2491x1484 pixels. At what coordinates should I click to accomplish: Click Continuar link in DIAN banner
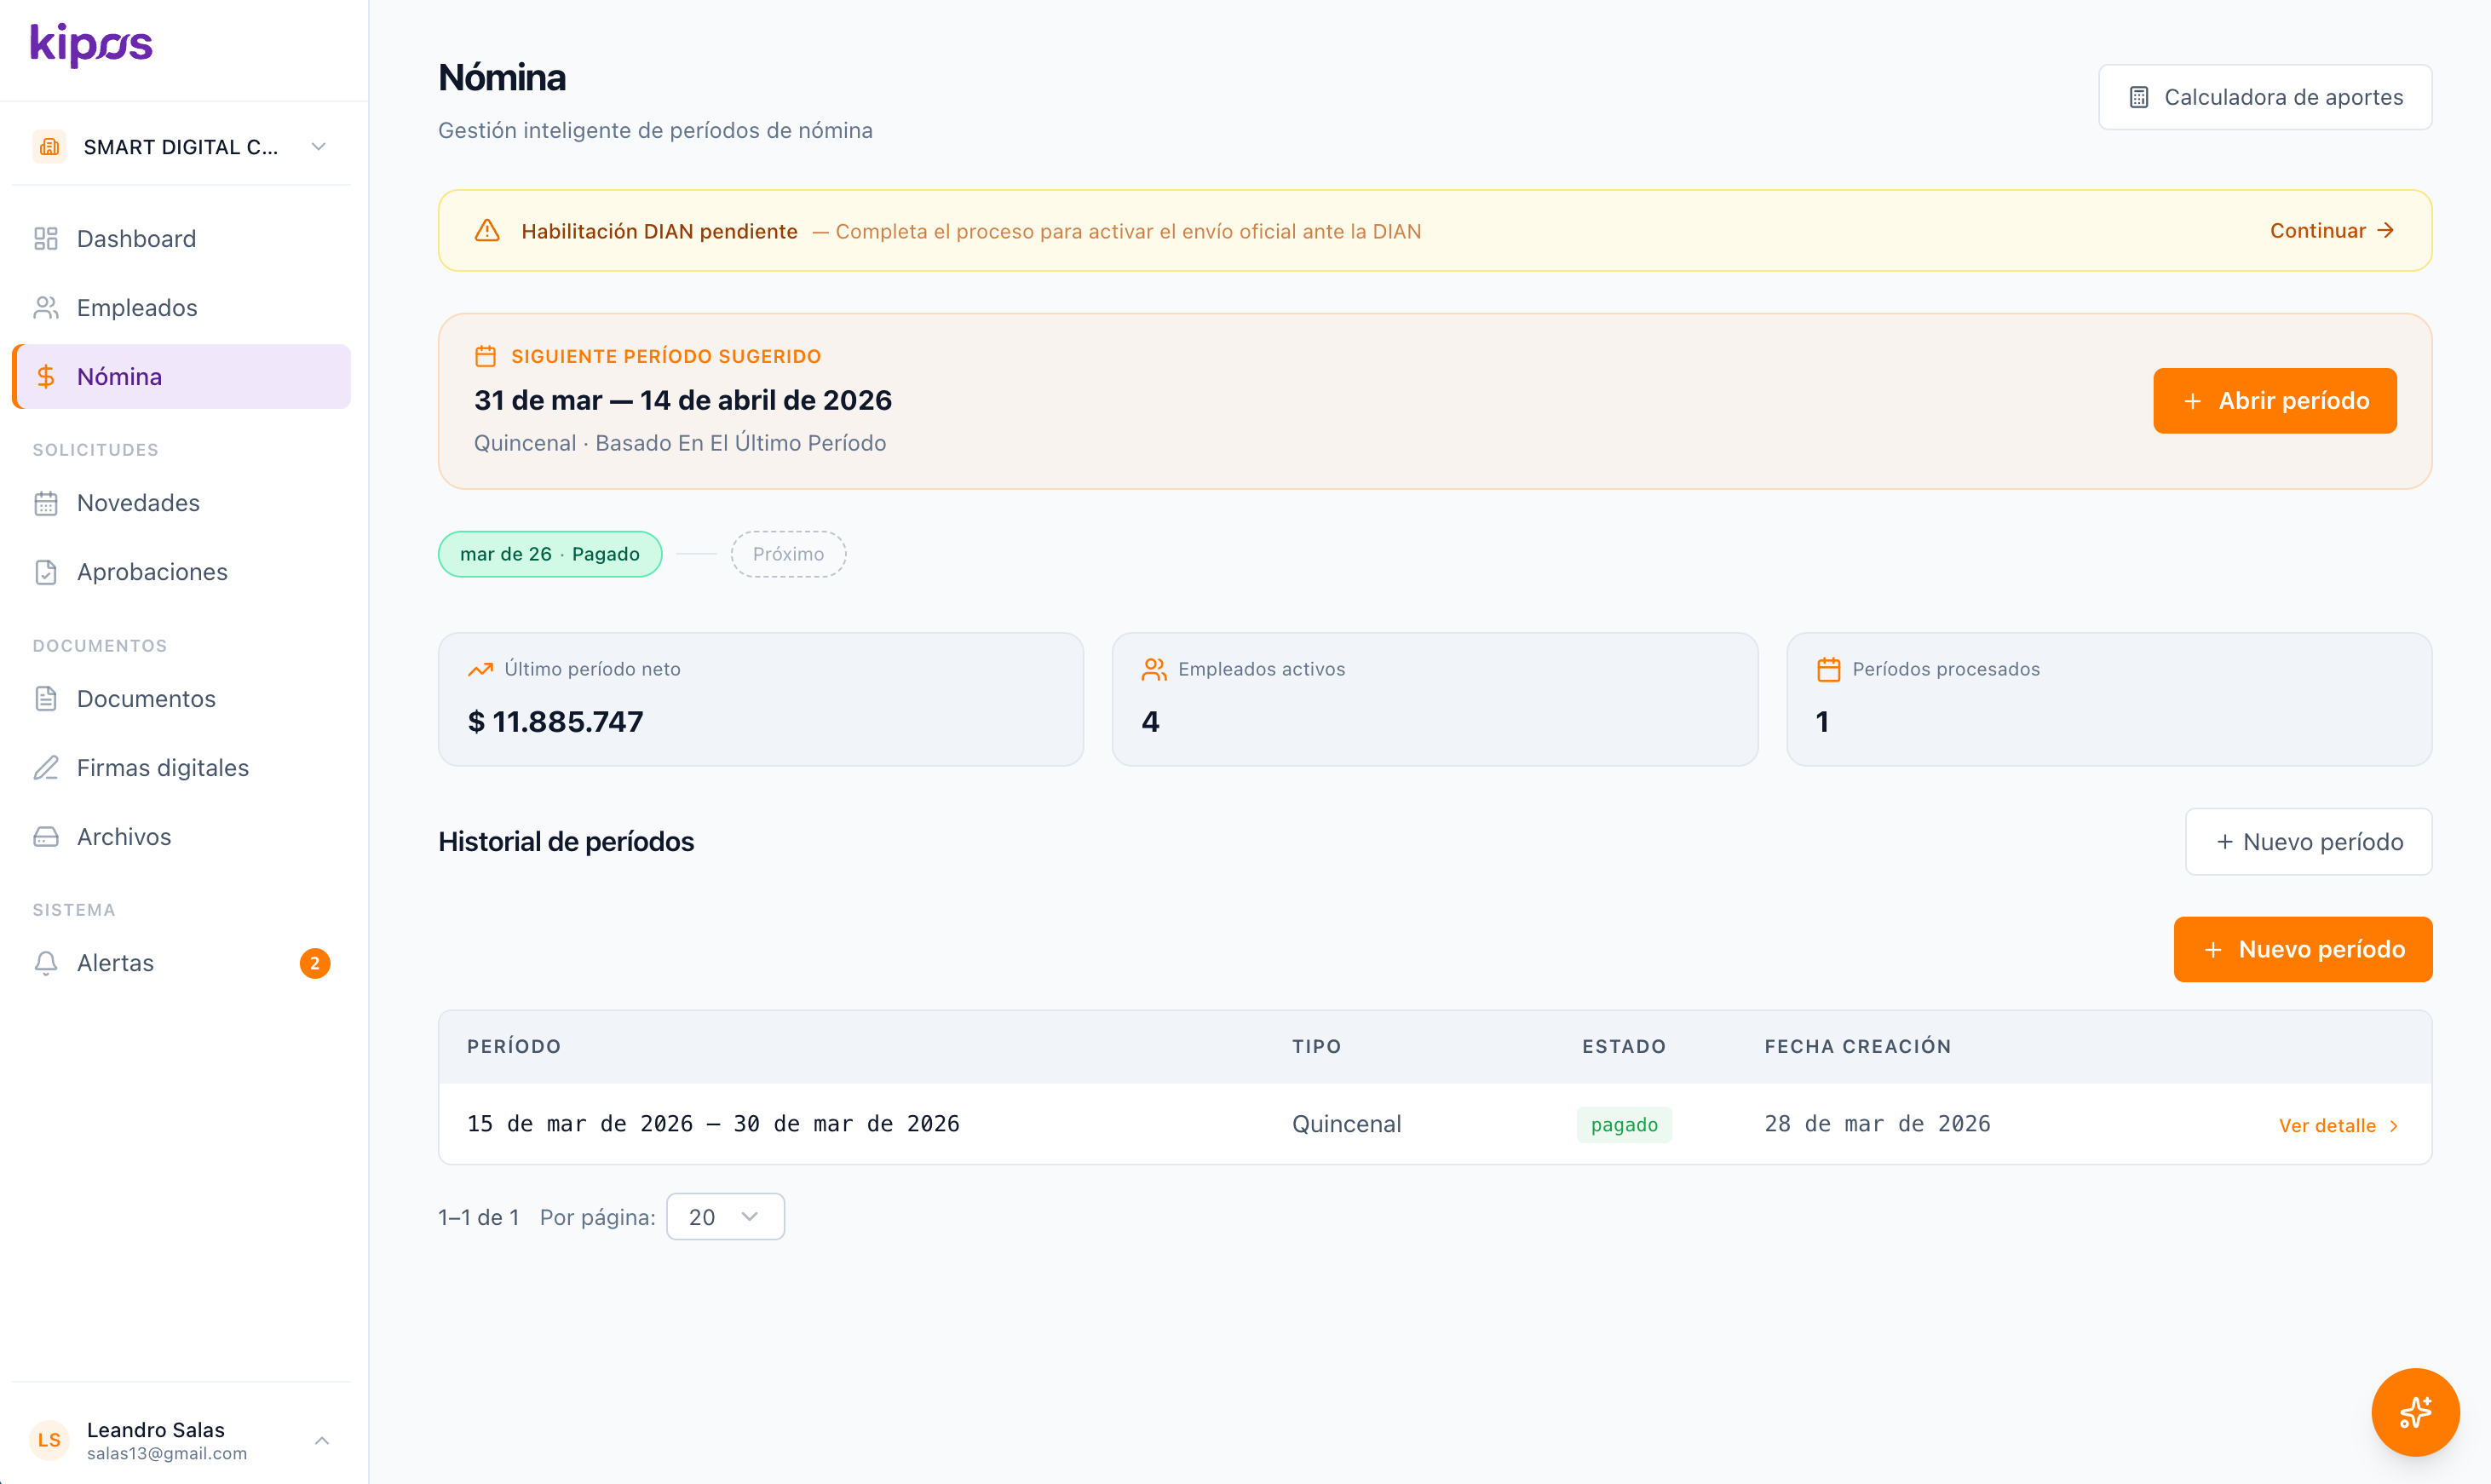pos(2331,231)
